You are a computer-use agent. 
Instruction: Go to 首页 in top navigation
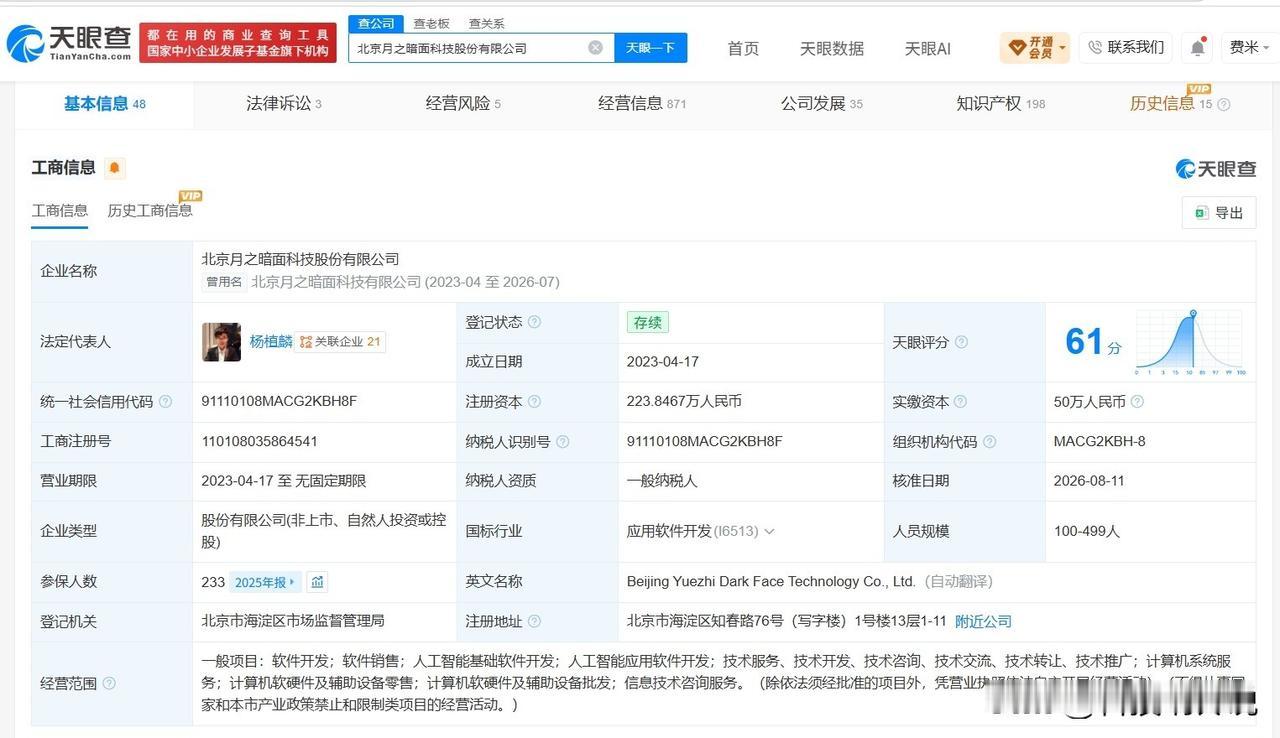[x=743, y=48]
